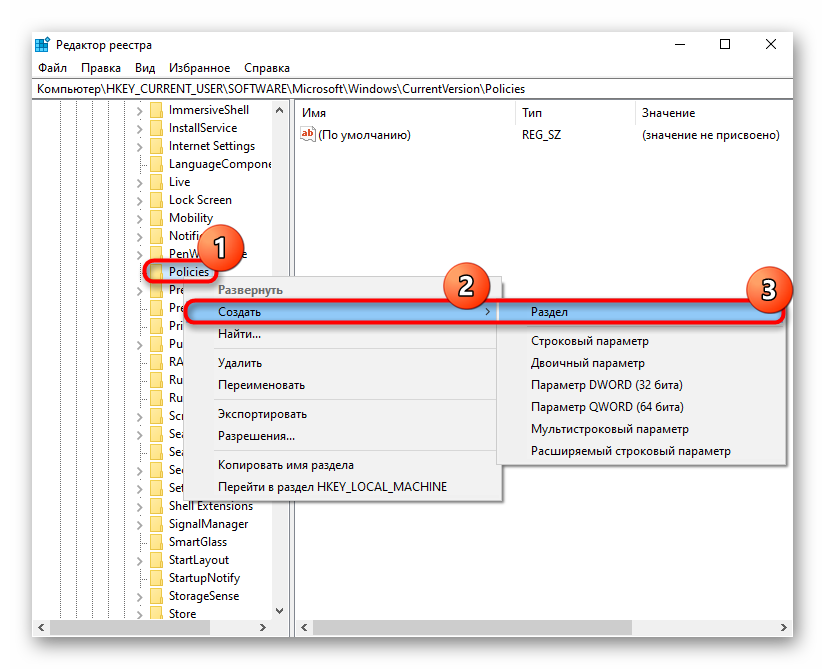The width and height of the screenshot is (825, 669).
Task: Click Экспортировать in the context menu
Action: pos(262,414)
